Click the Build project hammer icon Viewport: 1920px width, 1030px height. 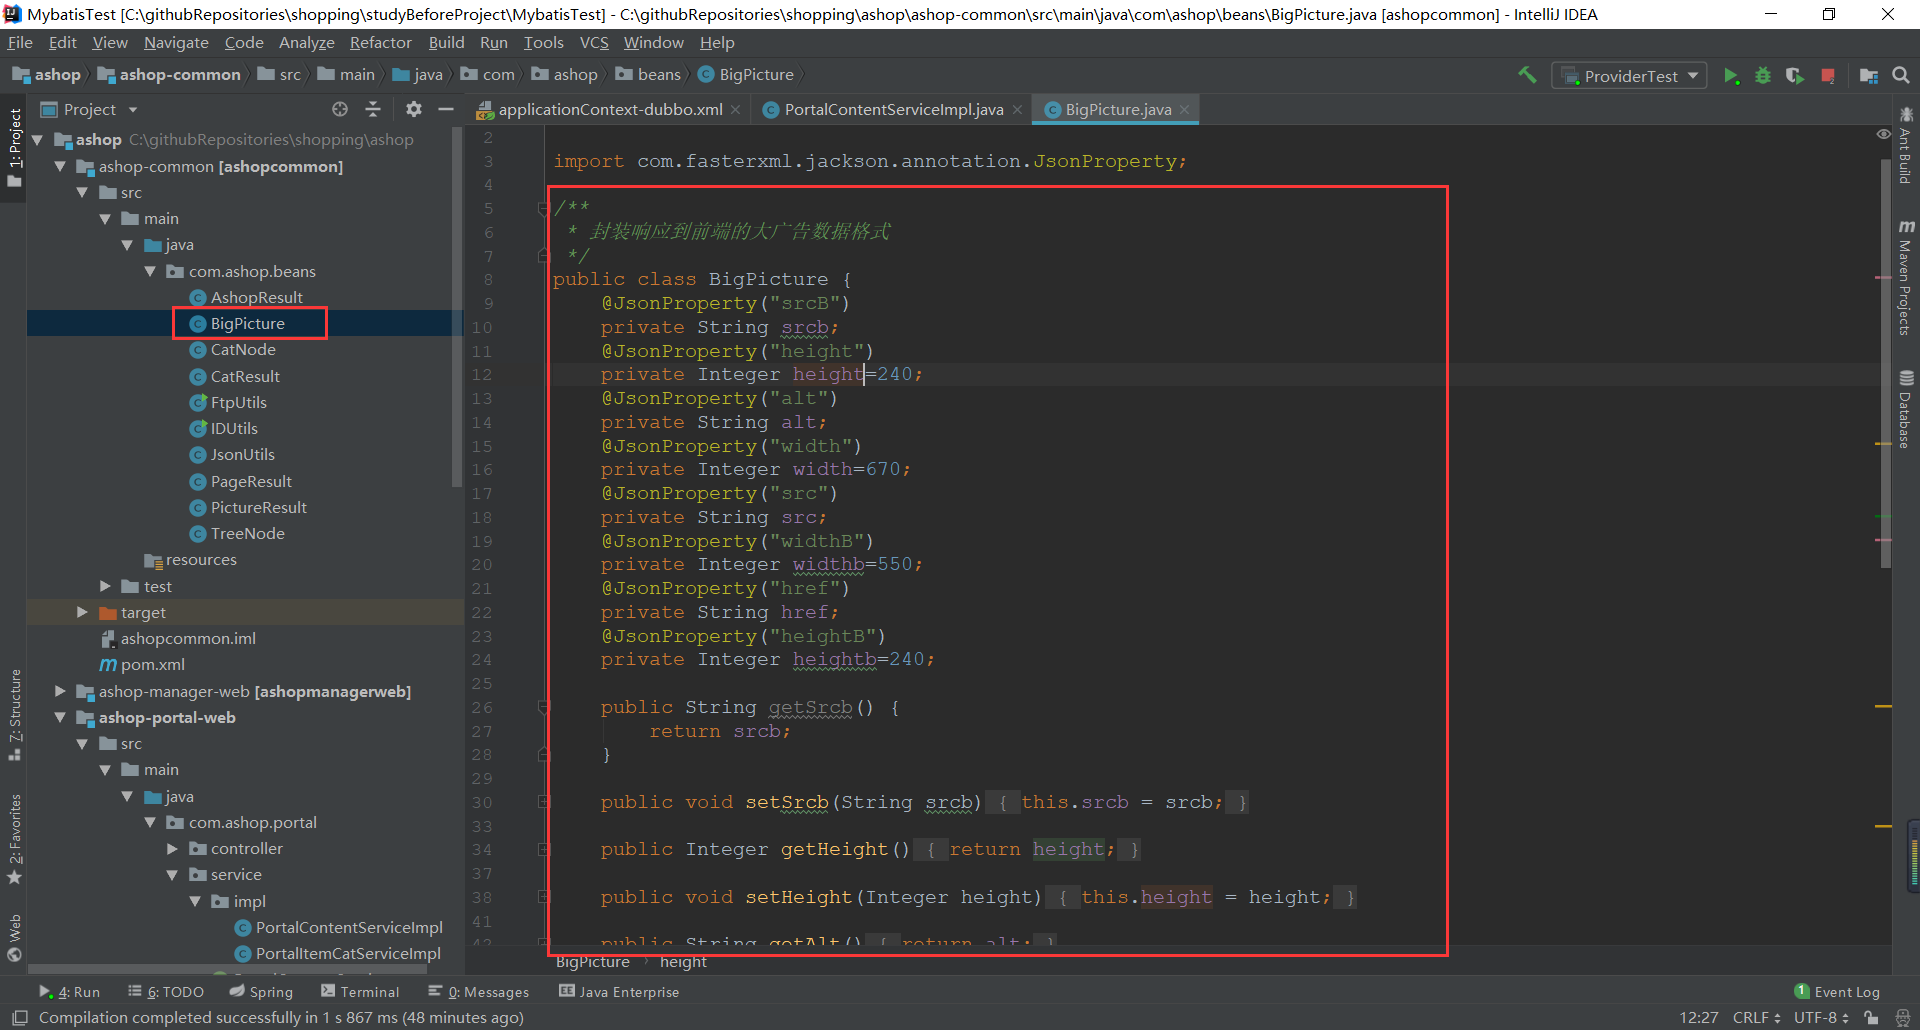[1527, 75]
